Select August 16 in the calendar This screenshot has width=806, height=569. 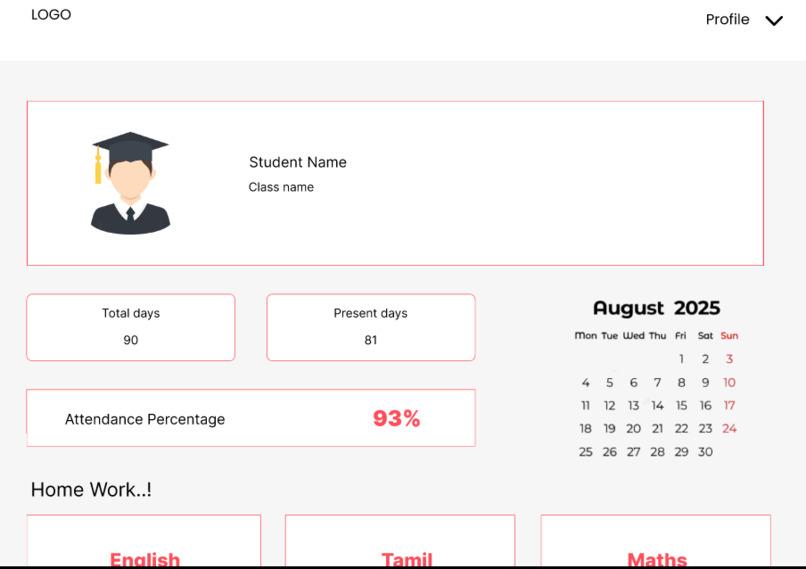(x=705, y=406)
